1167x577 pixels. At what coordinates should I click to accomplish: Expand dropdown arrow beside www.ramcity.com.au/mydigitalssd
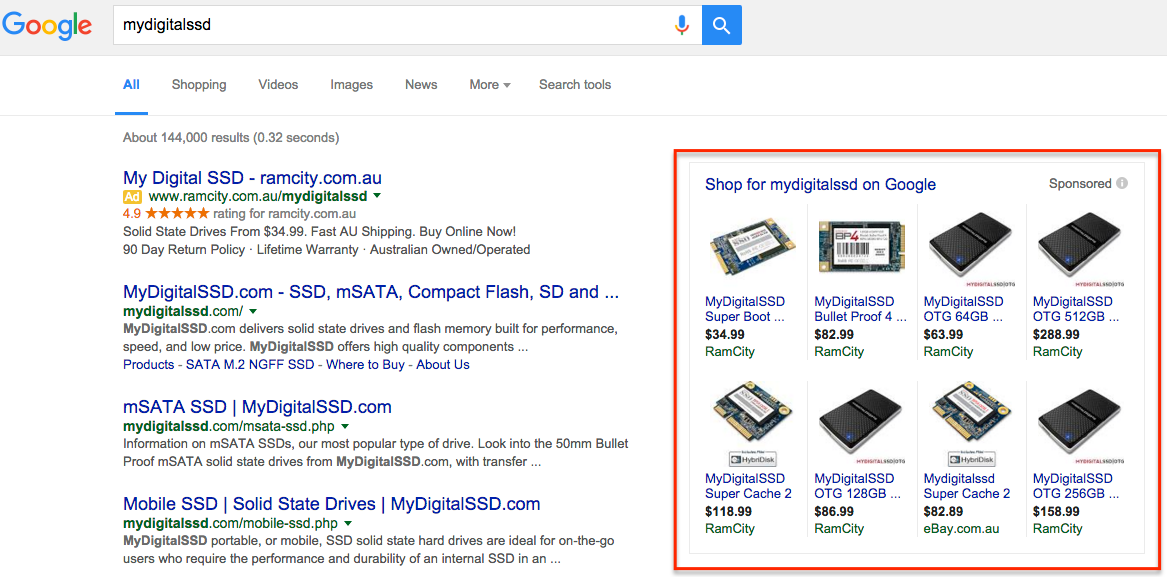click(x=377, y=196)
